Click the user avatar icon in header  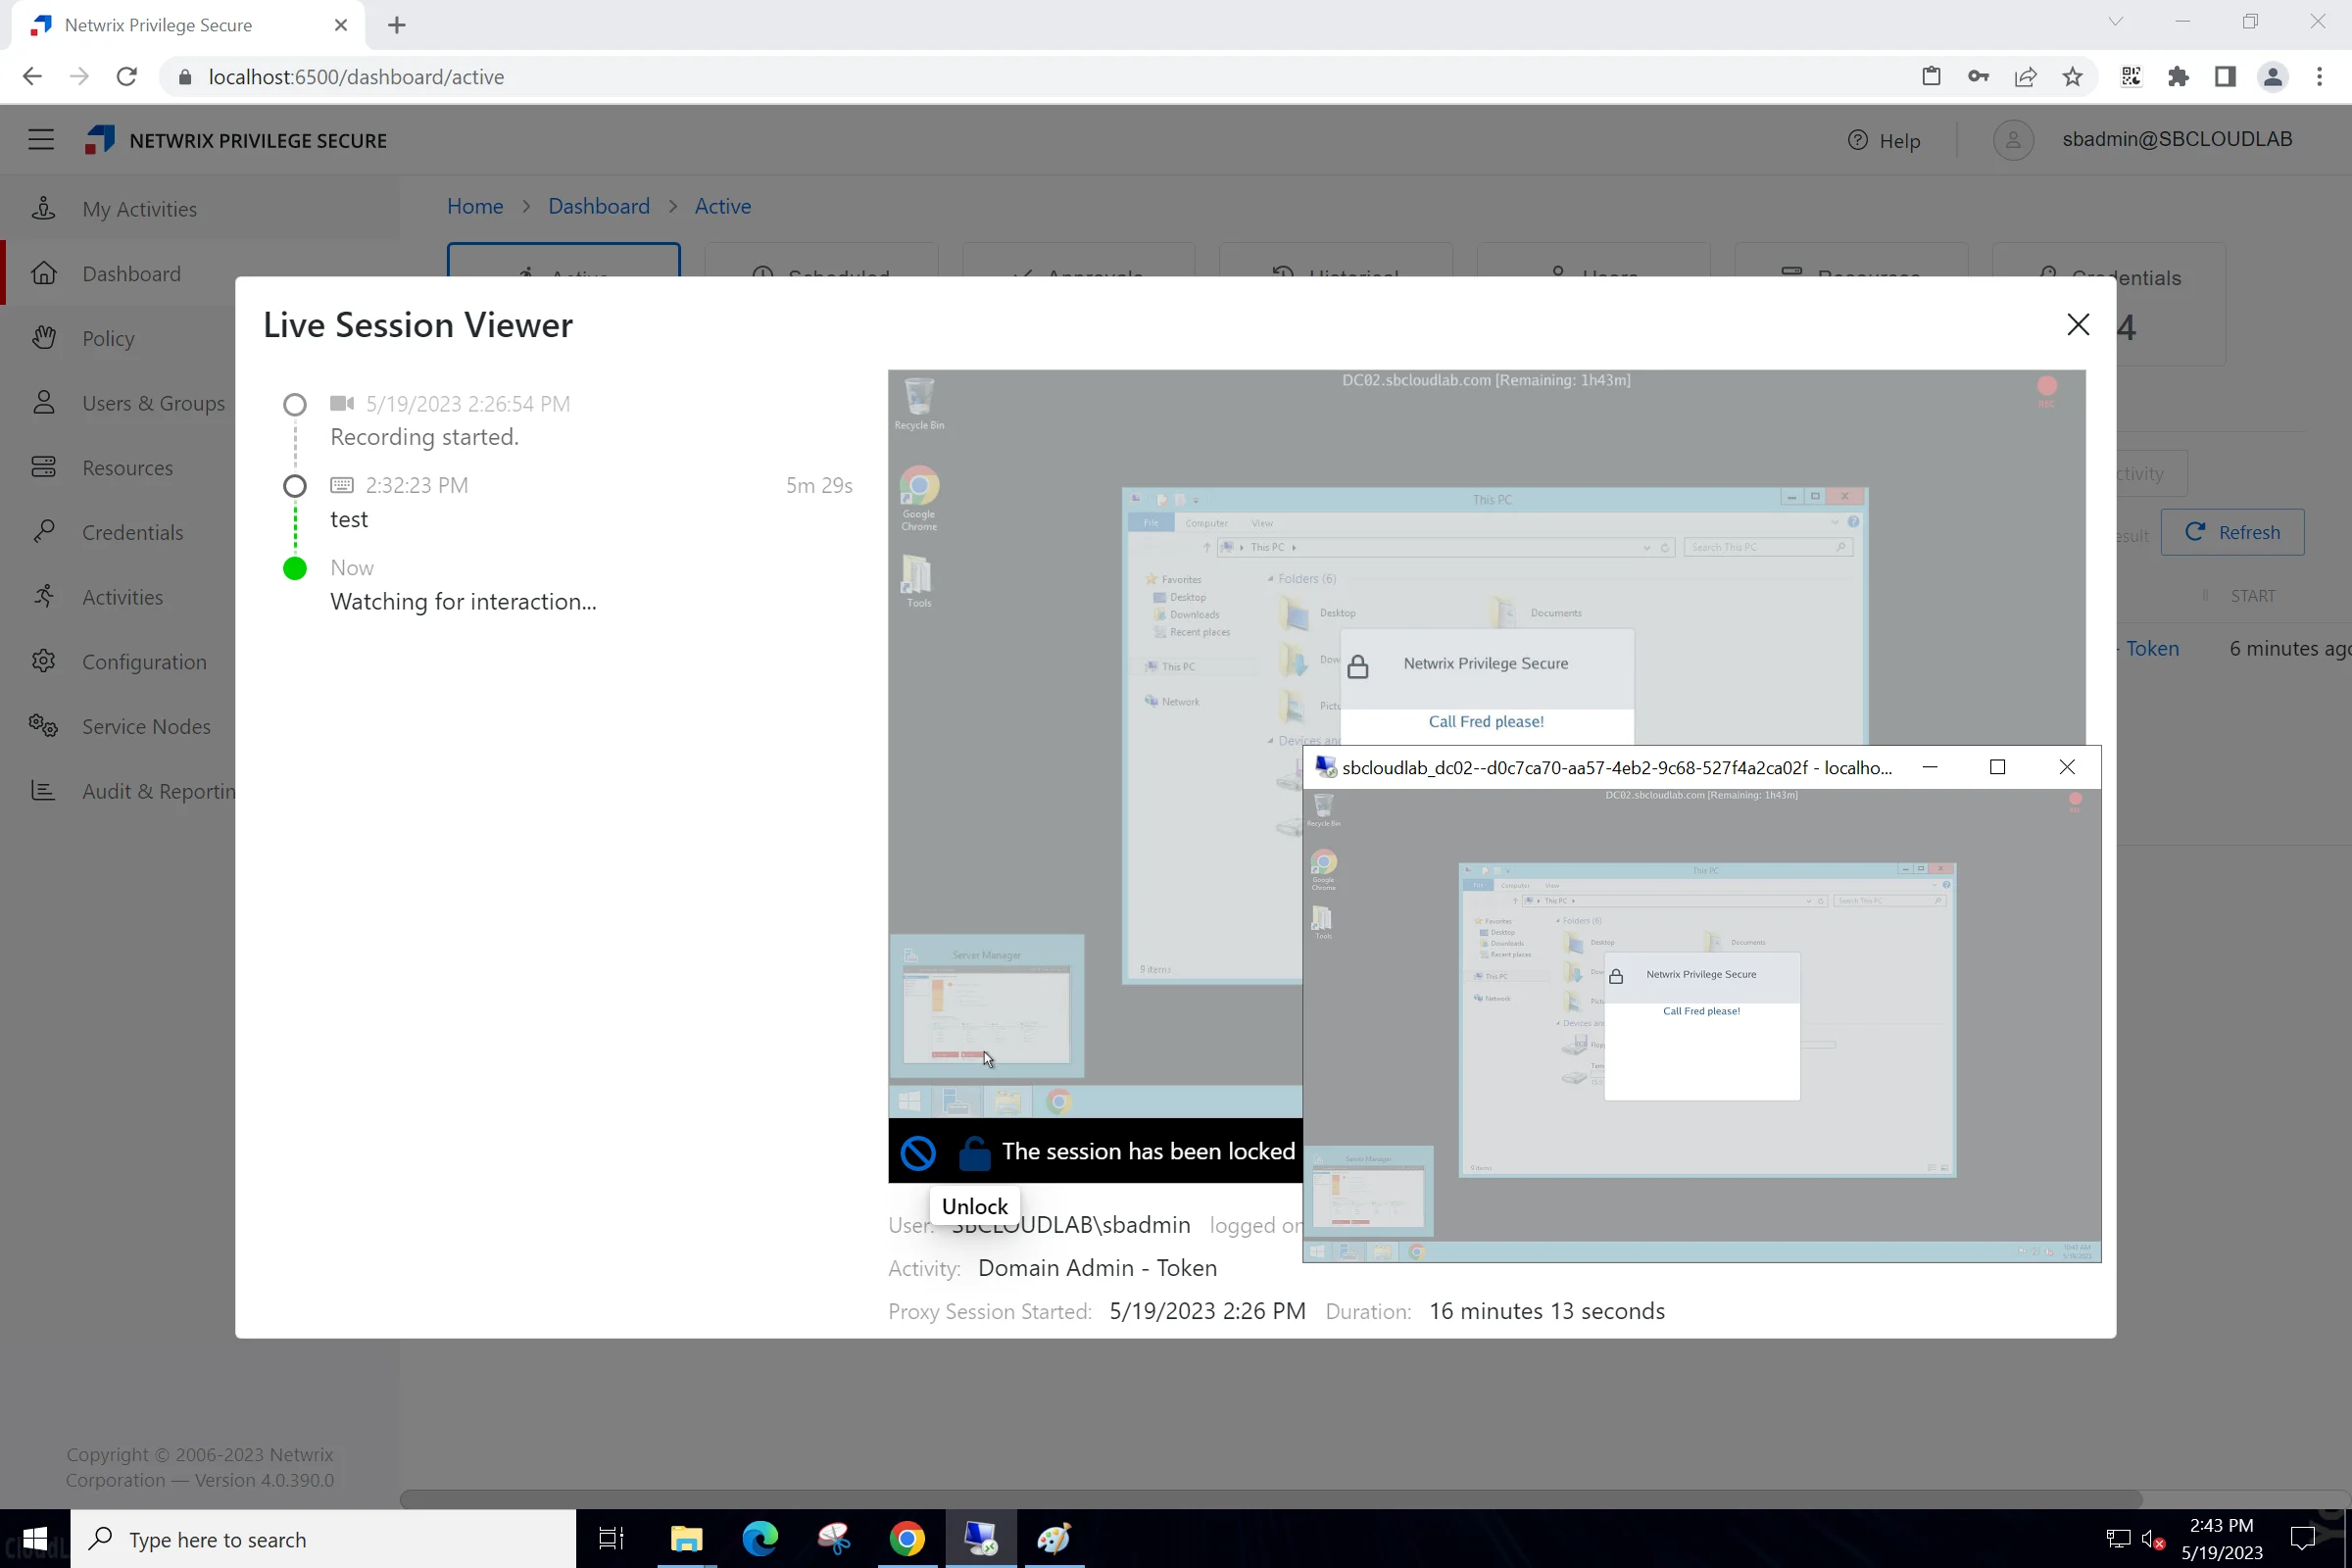2013,140
